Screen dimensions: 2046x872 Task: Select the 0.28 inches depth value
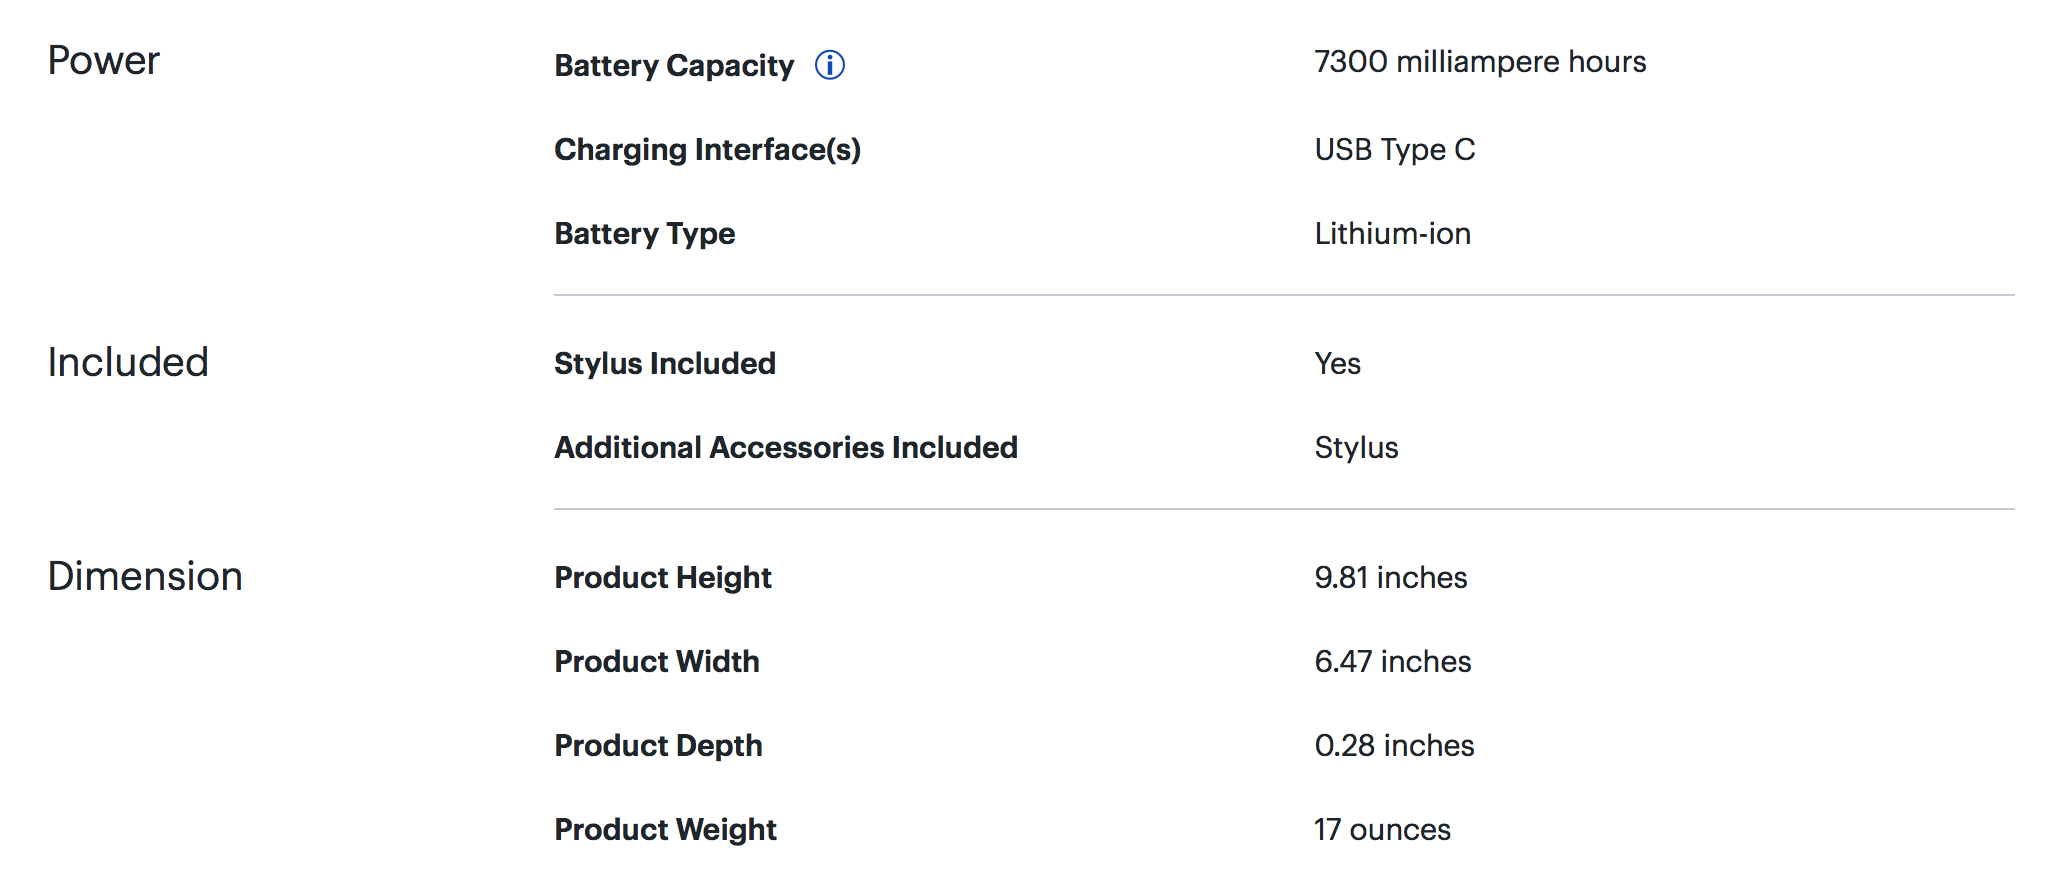[1394, 745]
